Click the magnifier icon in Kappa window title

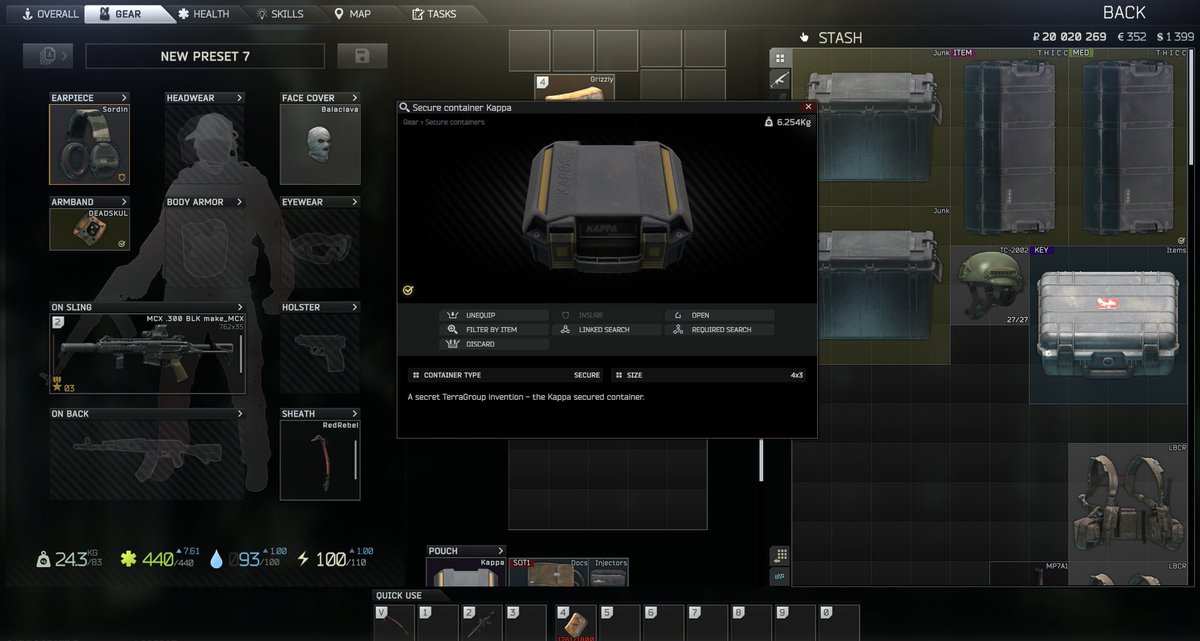click(404, 107)
